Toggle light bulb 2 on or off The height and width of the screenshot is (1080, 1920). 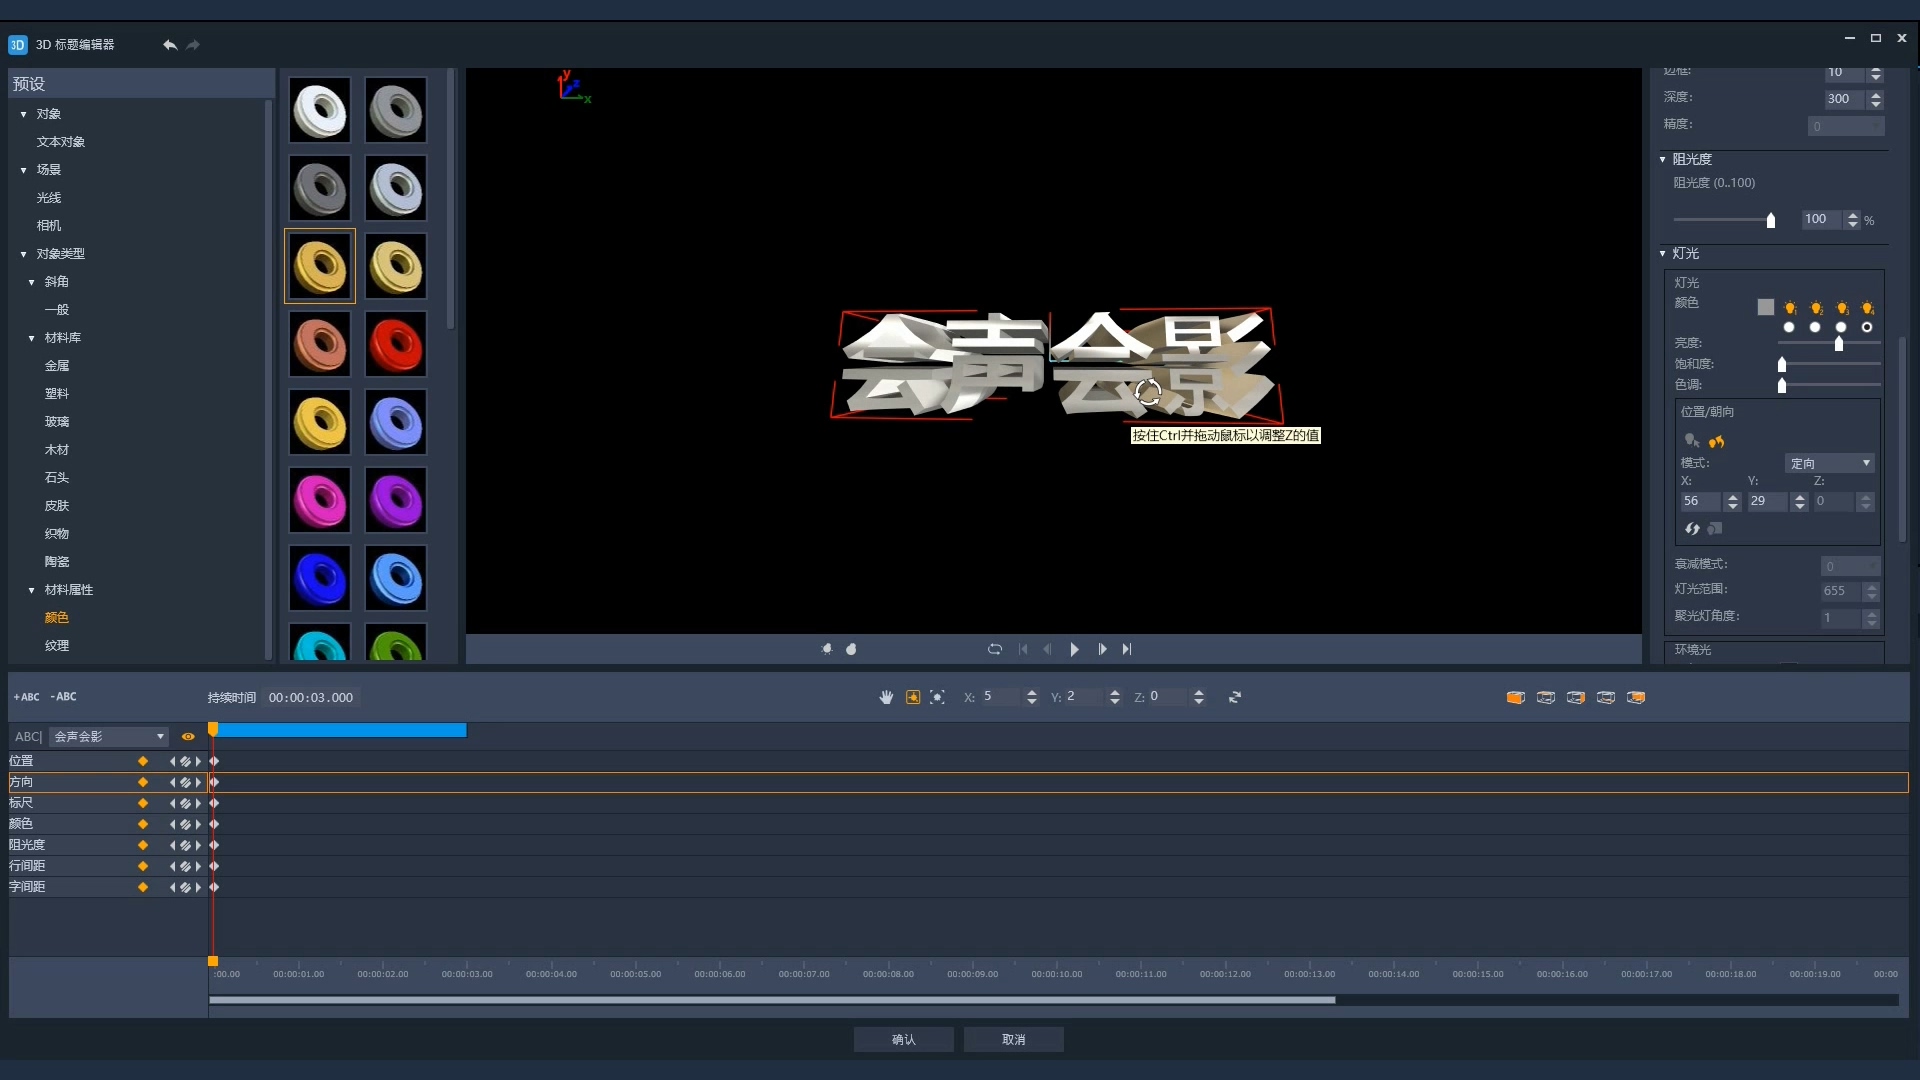coord(1816,308)
